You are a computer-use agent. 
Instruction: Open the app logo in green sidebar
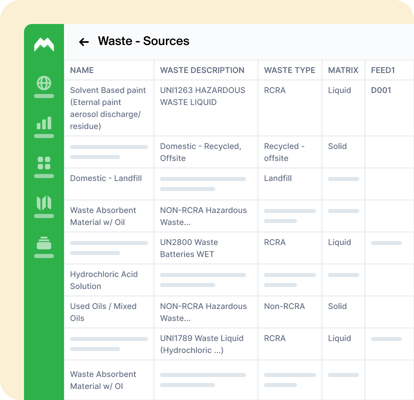pyautogui.click(x=44, y=44)
